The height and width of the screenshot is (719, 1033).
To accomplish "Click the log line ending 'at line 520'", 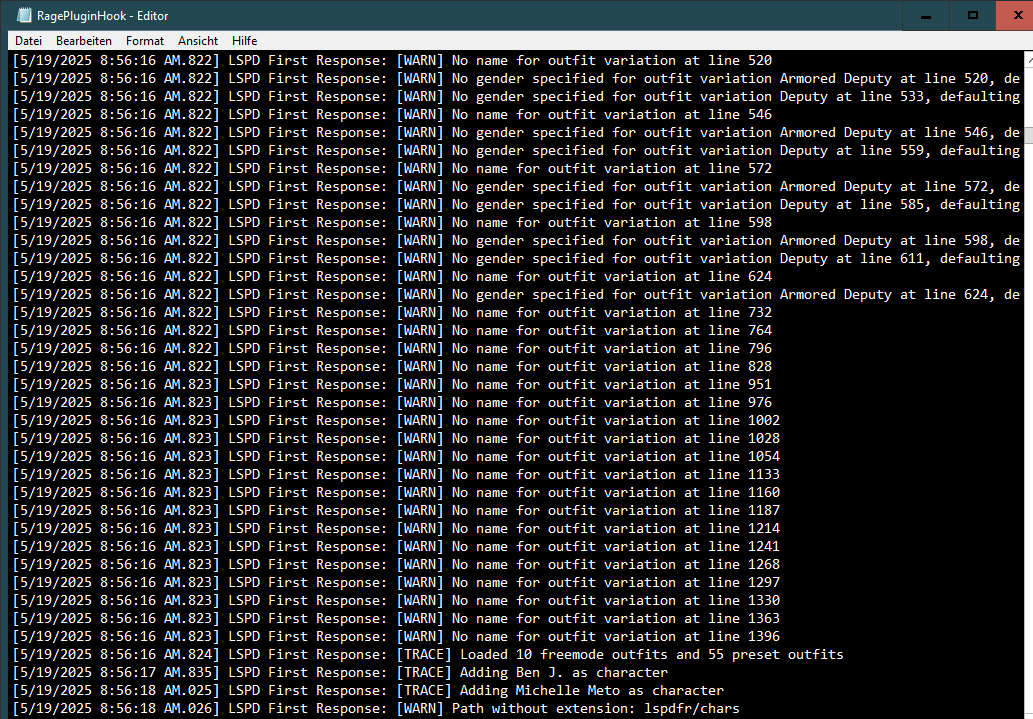I will pos(392,61).
